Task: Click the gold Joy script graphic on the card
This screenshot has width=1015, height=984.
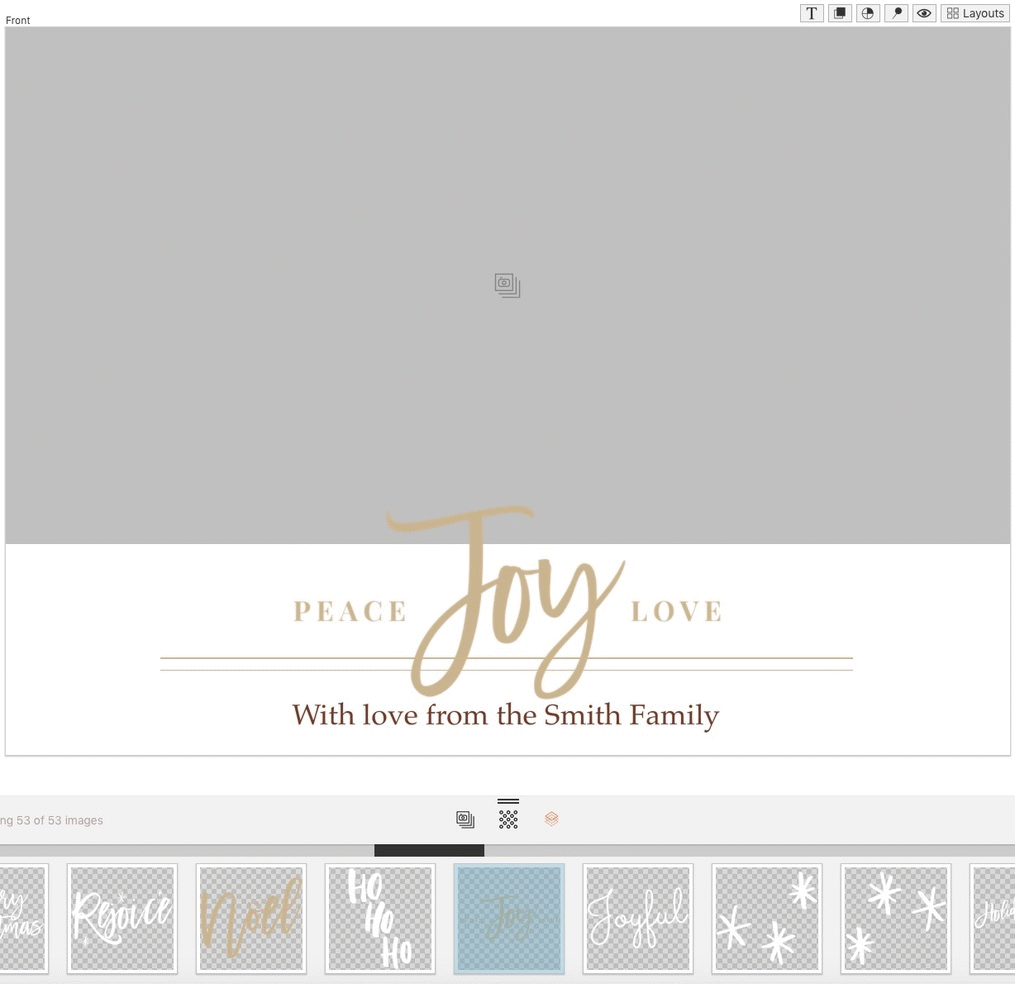Action: click(506, 602)
